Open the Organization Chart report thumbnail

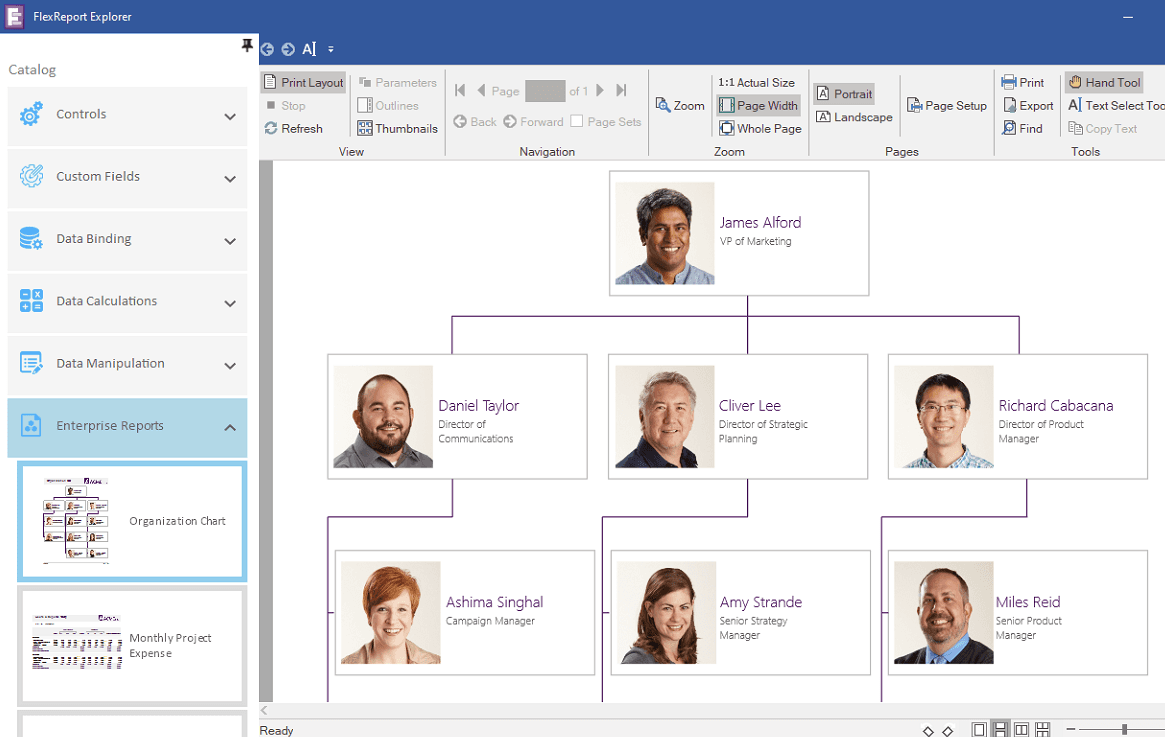[x=132, y=522]
